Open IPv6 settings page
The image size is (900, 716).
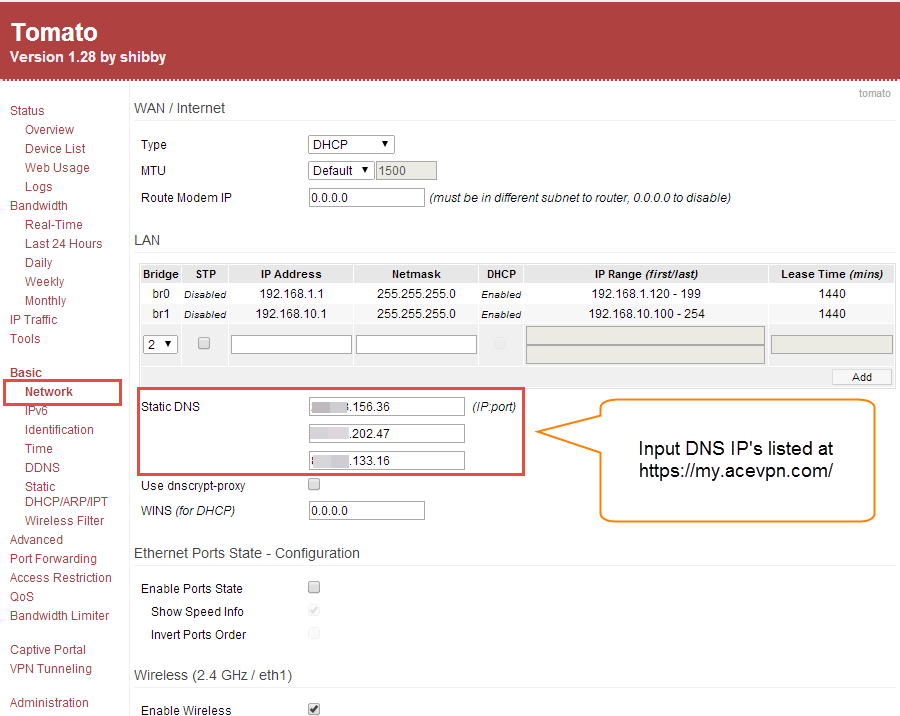coord(36,411)
